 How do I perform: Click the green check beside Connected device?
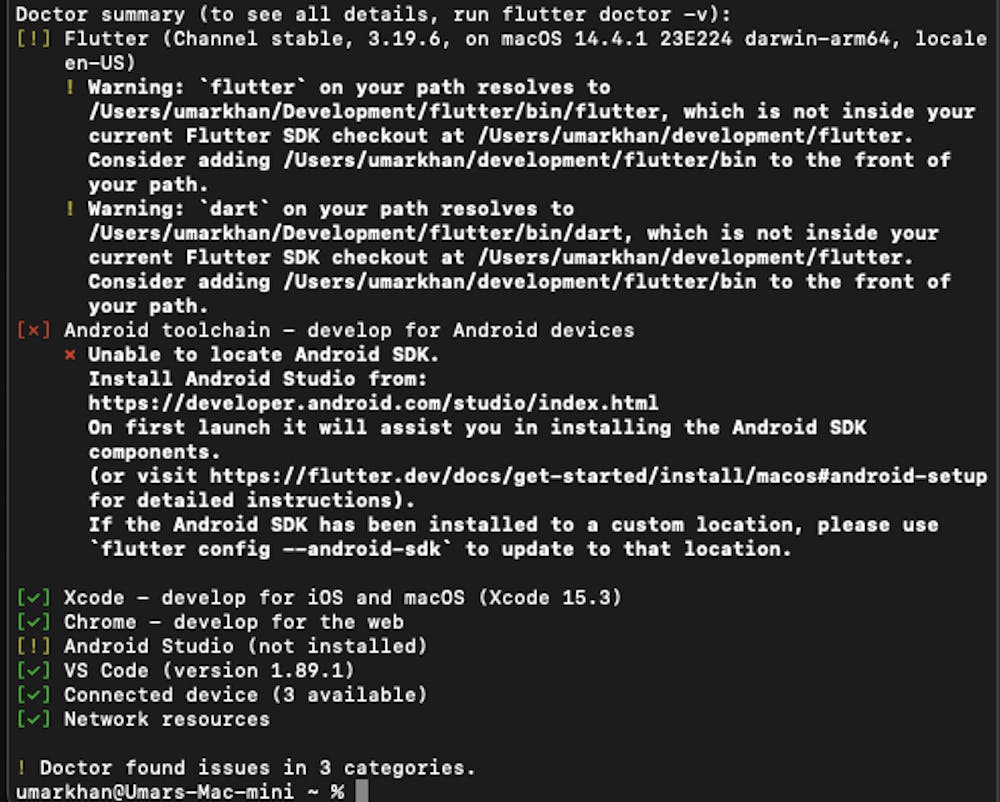point(34,694)
